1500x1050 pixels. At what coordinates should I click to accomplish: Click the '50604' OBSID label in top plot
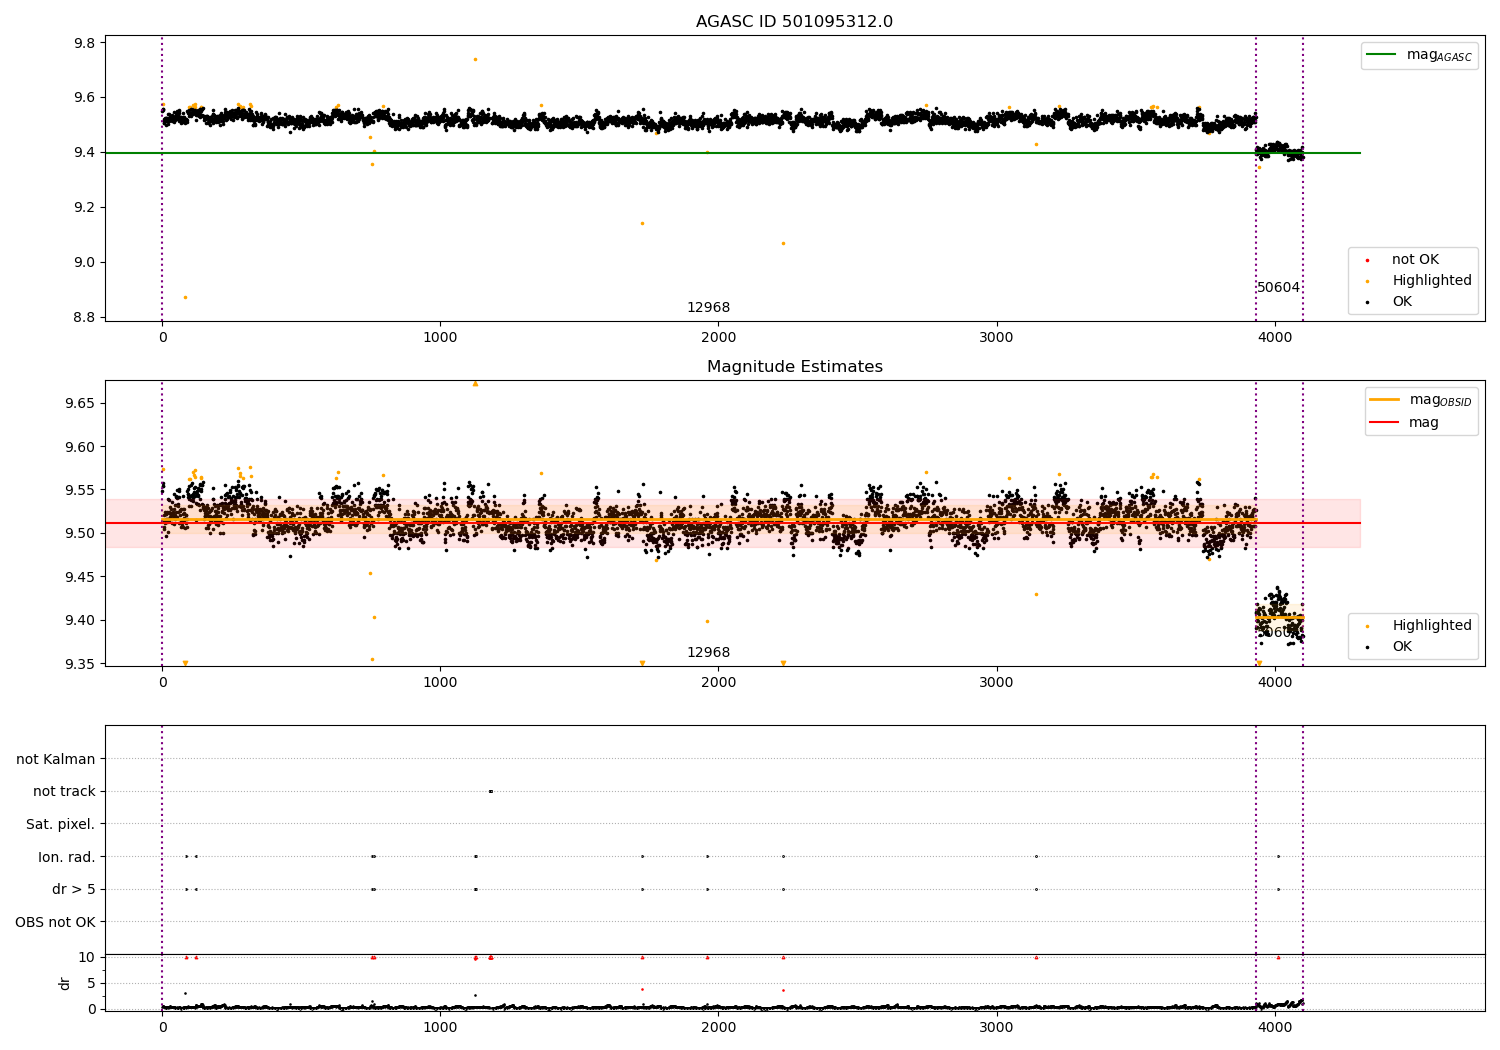click(1278, 288)
